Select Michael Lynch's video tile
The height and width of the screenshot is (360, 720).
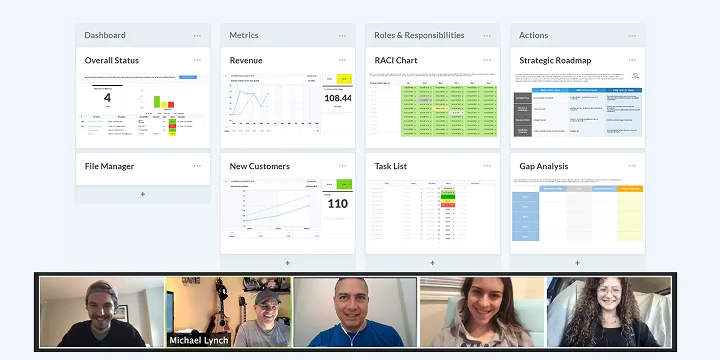pos(228,312)
